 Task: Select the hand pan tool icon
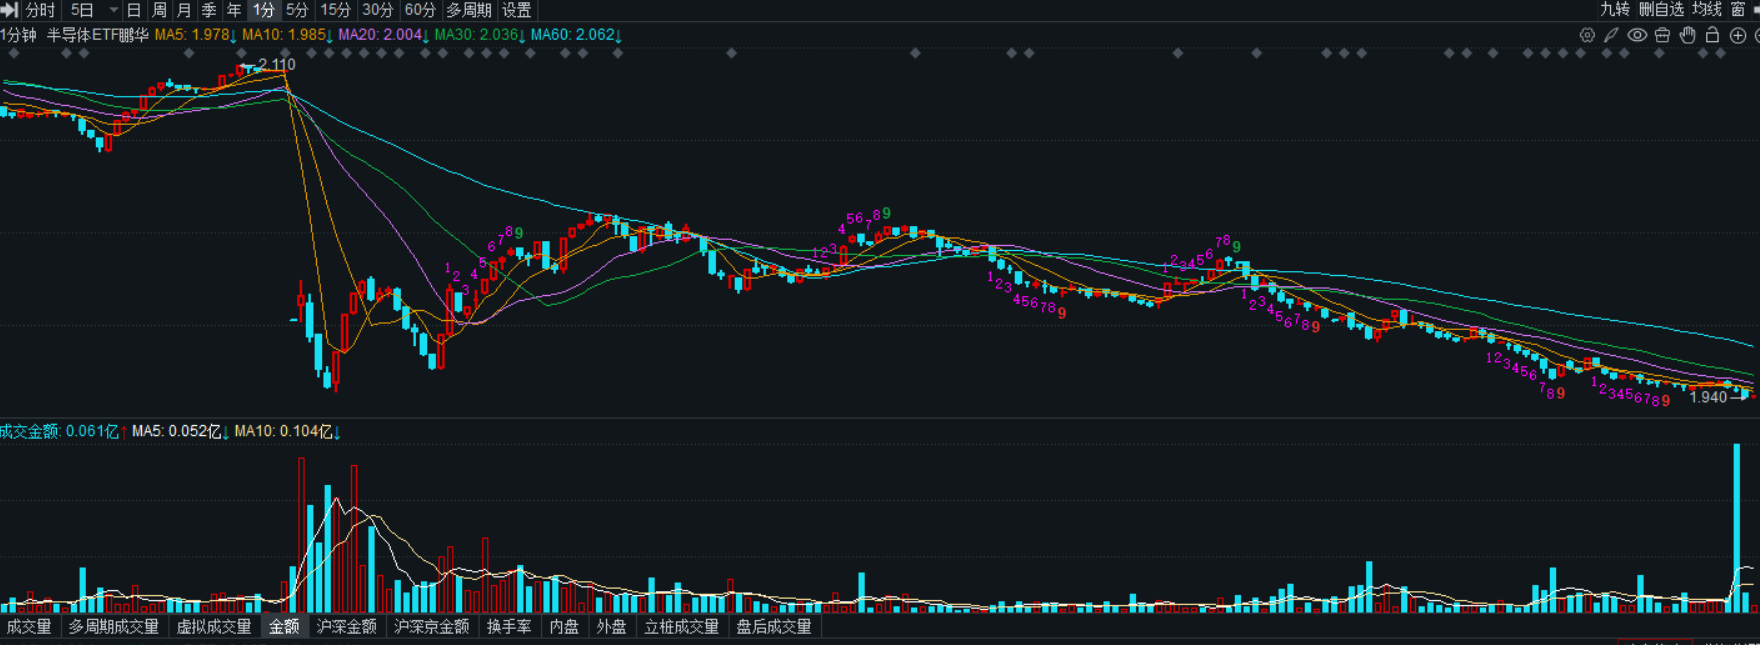1688,35
